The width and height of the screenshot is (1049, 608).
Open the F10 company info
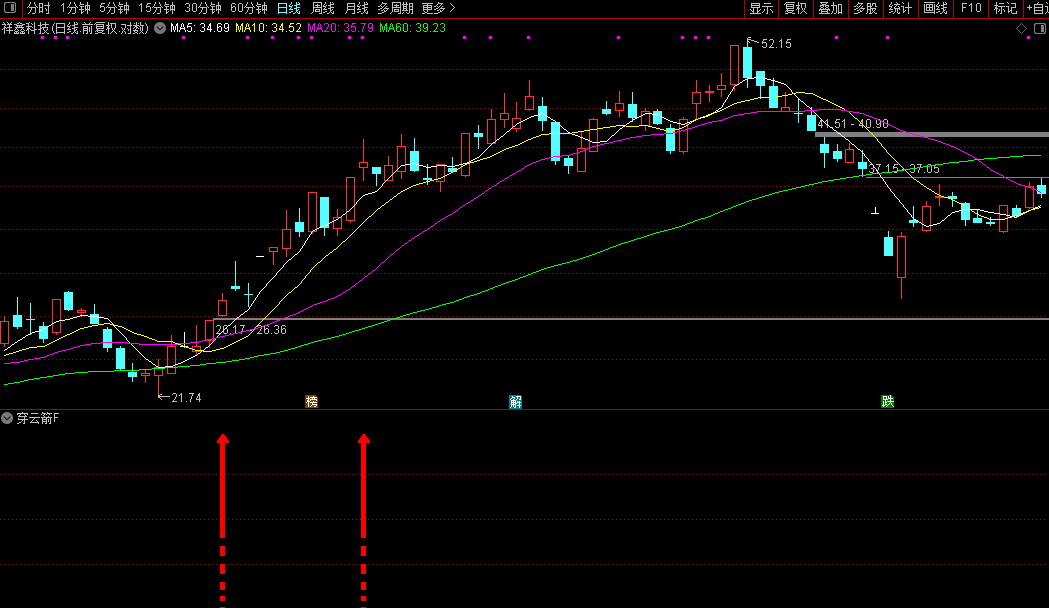click(971, 8)
